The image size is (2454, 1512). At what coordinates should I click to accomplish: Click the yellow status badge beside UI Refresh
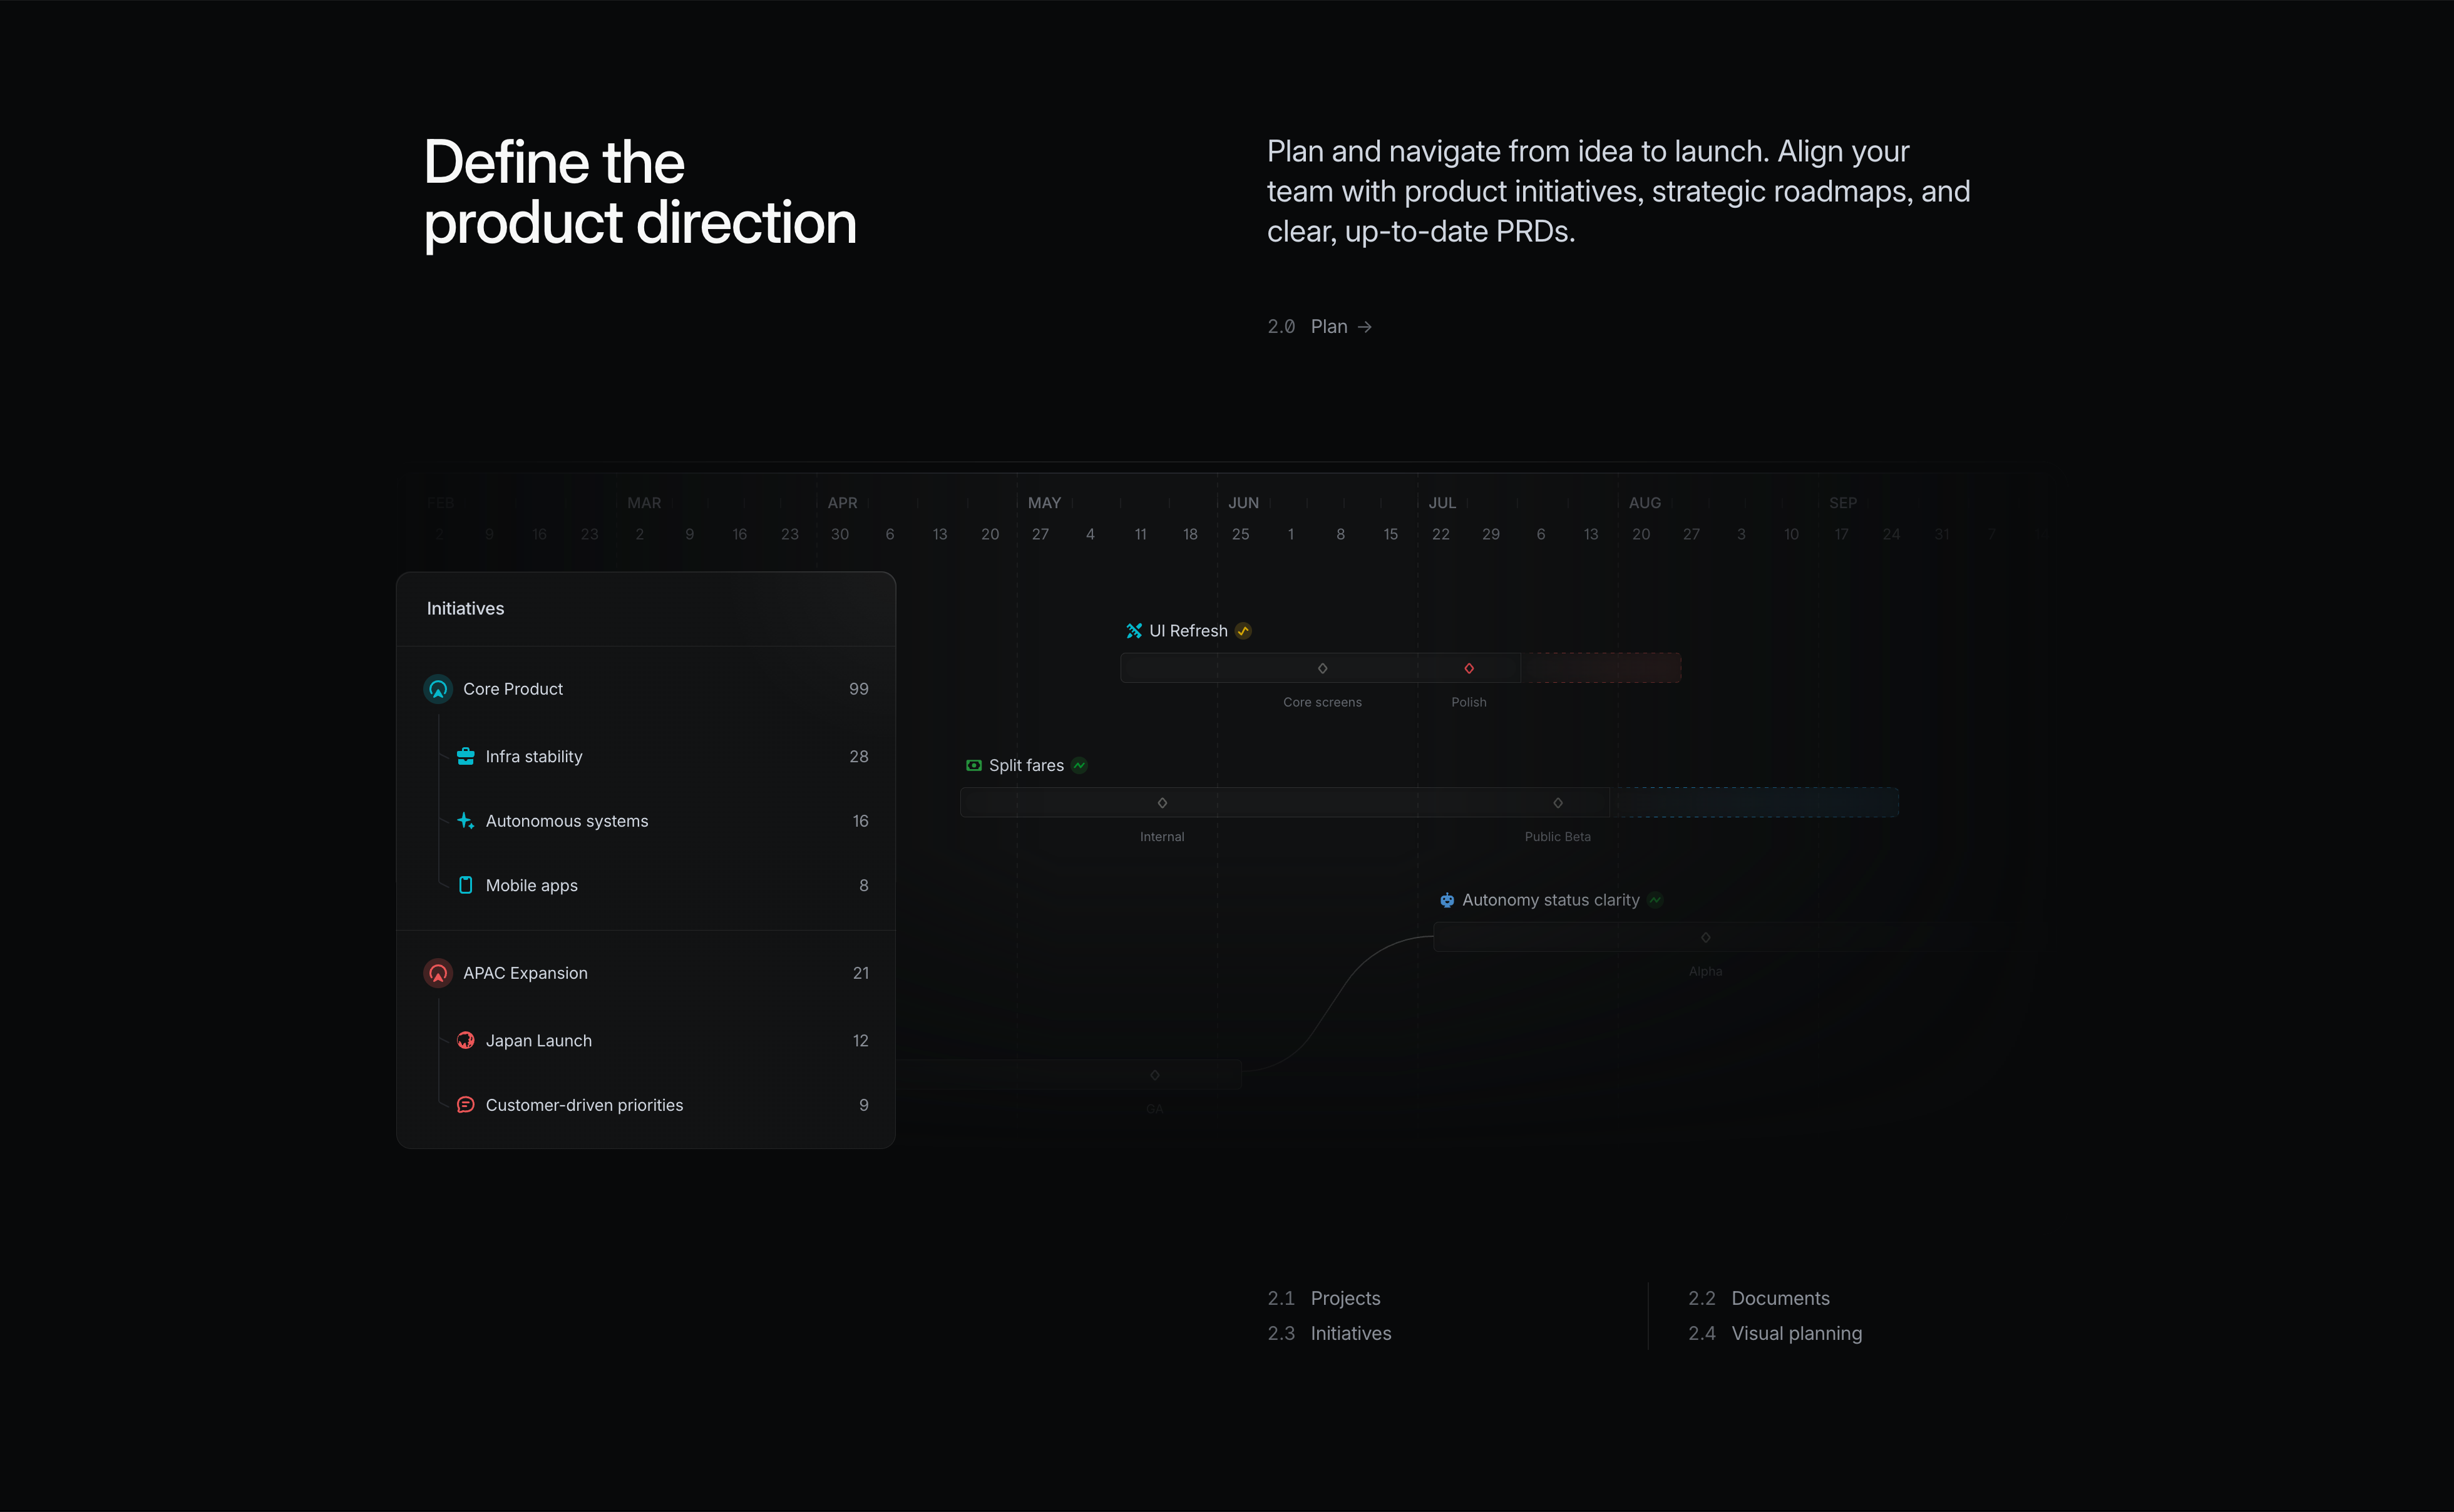[x=1243, y=631]
